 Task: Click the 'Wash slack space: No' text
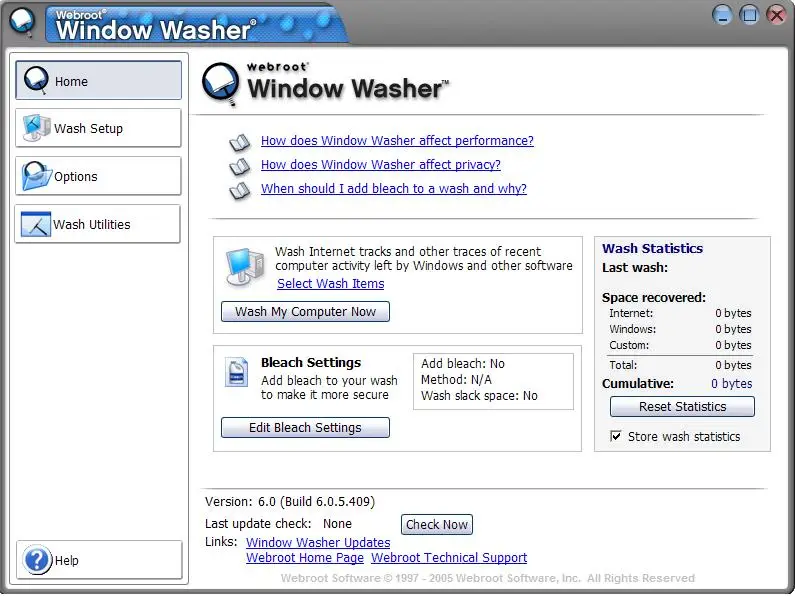pos(479,396)
